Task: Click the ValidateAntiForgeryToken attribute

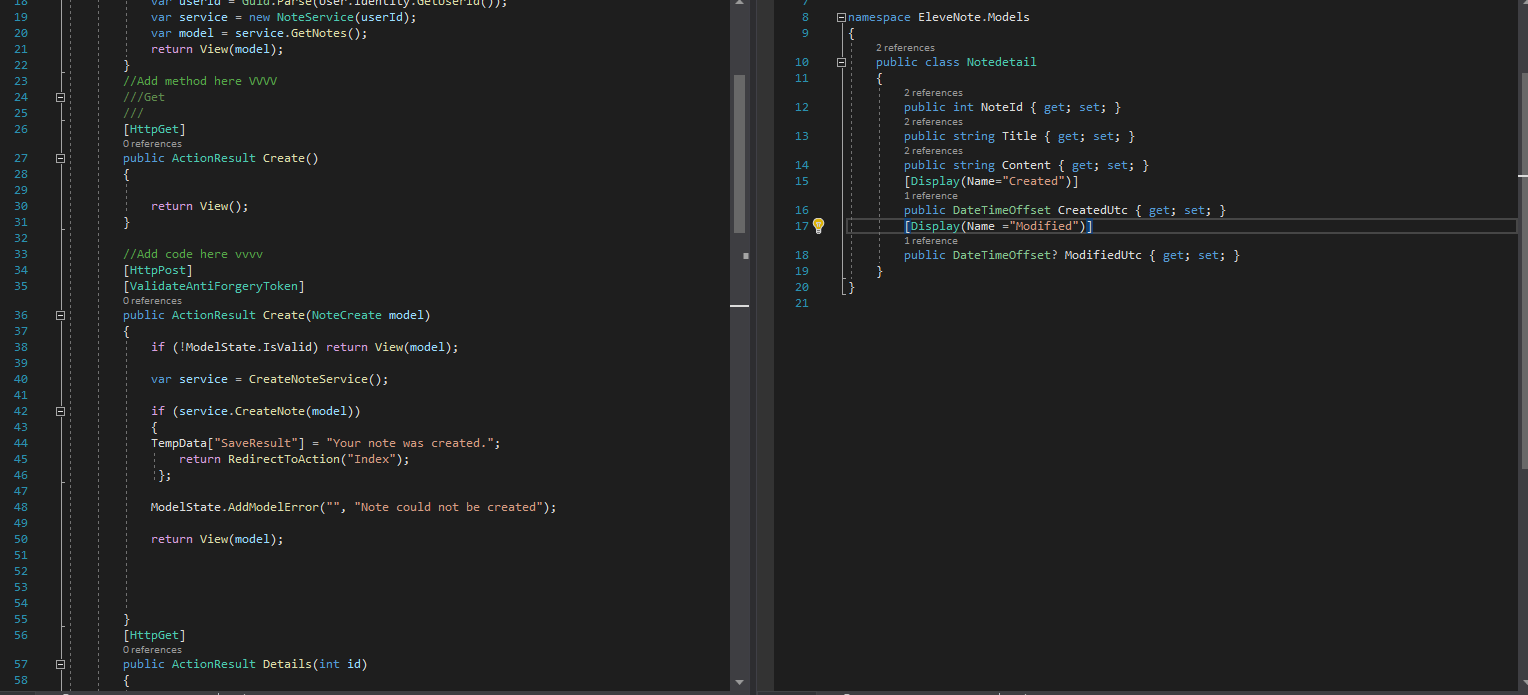Action: tap(213, 286)
